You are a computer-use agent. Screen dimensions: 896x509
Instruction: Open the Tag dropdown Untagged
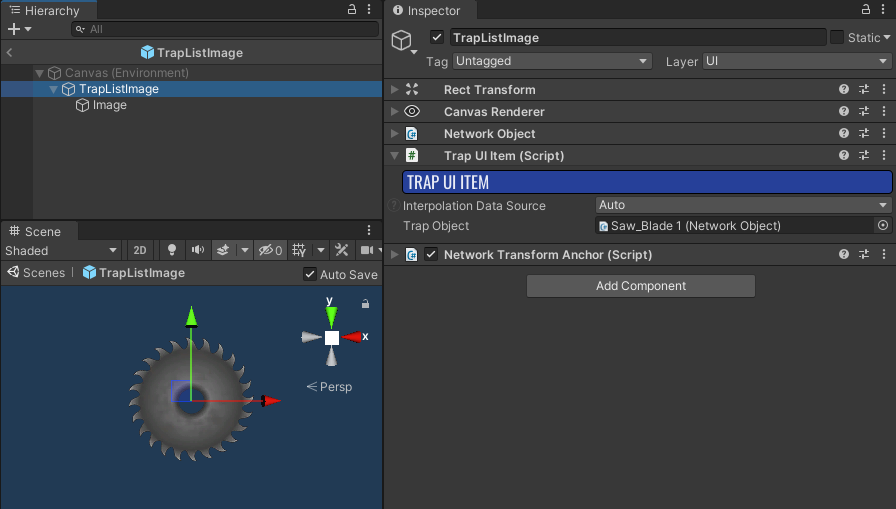552,61
